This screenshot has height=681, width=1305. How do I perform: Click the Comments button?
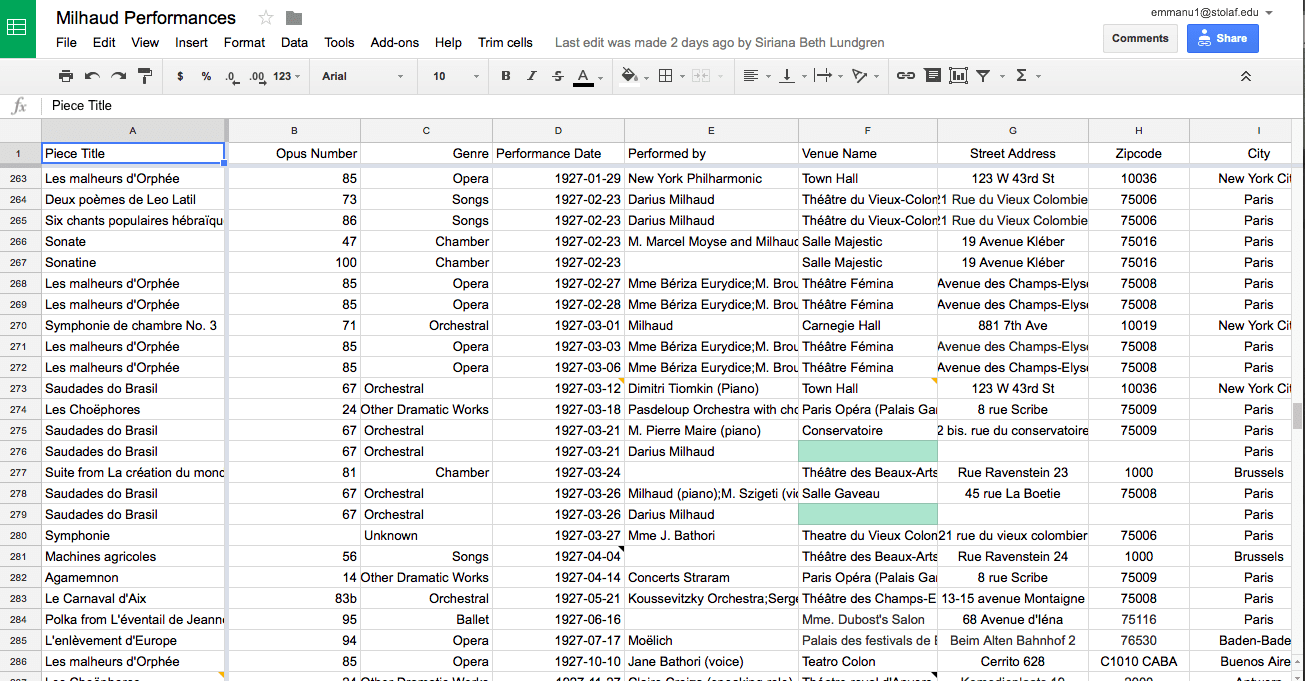click(x=1140, y=38)
